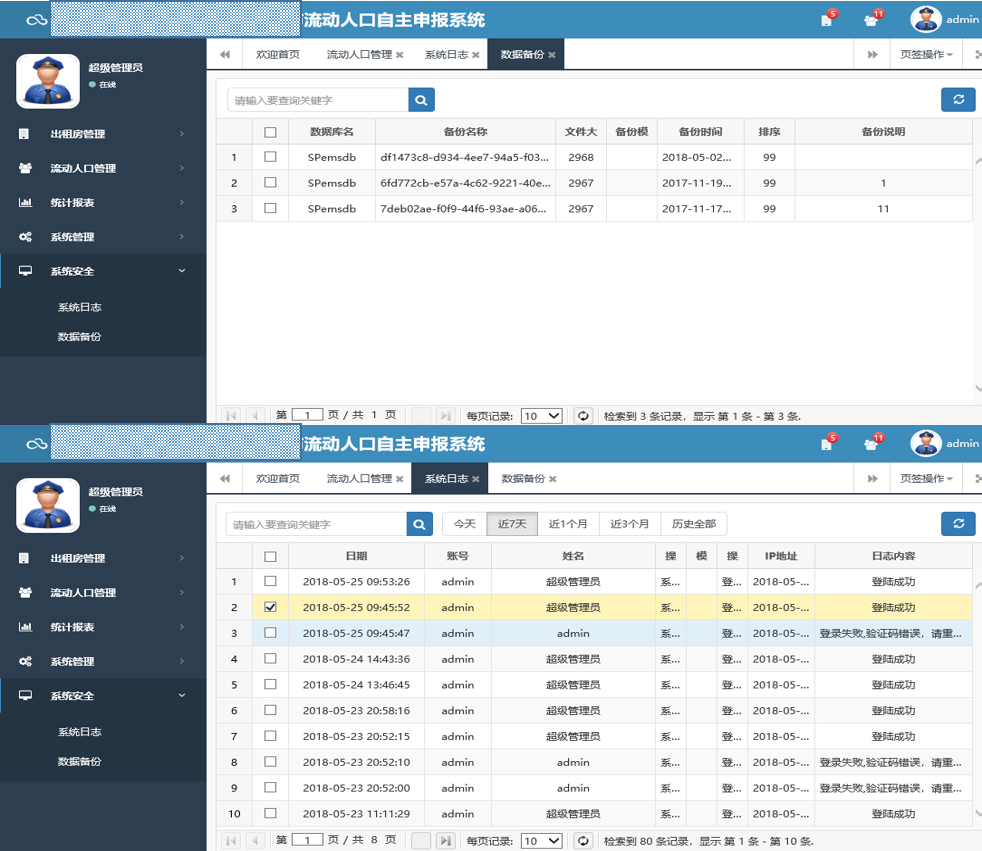
Task: Close the highlighted 数据备份 tab via its x
Action: [552, 55]
